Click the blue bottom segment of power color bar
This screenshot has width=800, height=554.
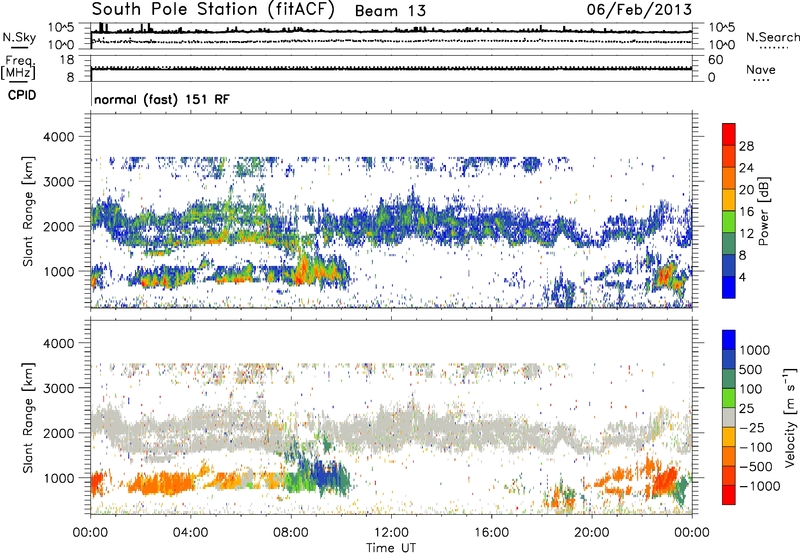click(x=729, y=287)
